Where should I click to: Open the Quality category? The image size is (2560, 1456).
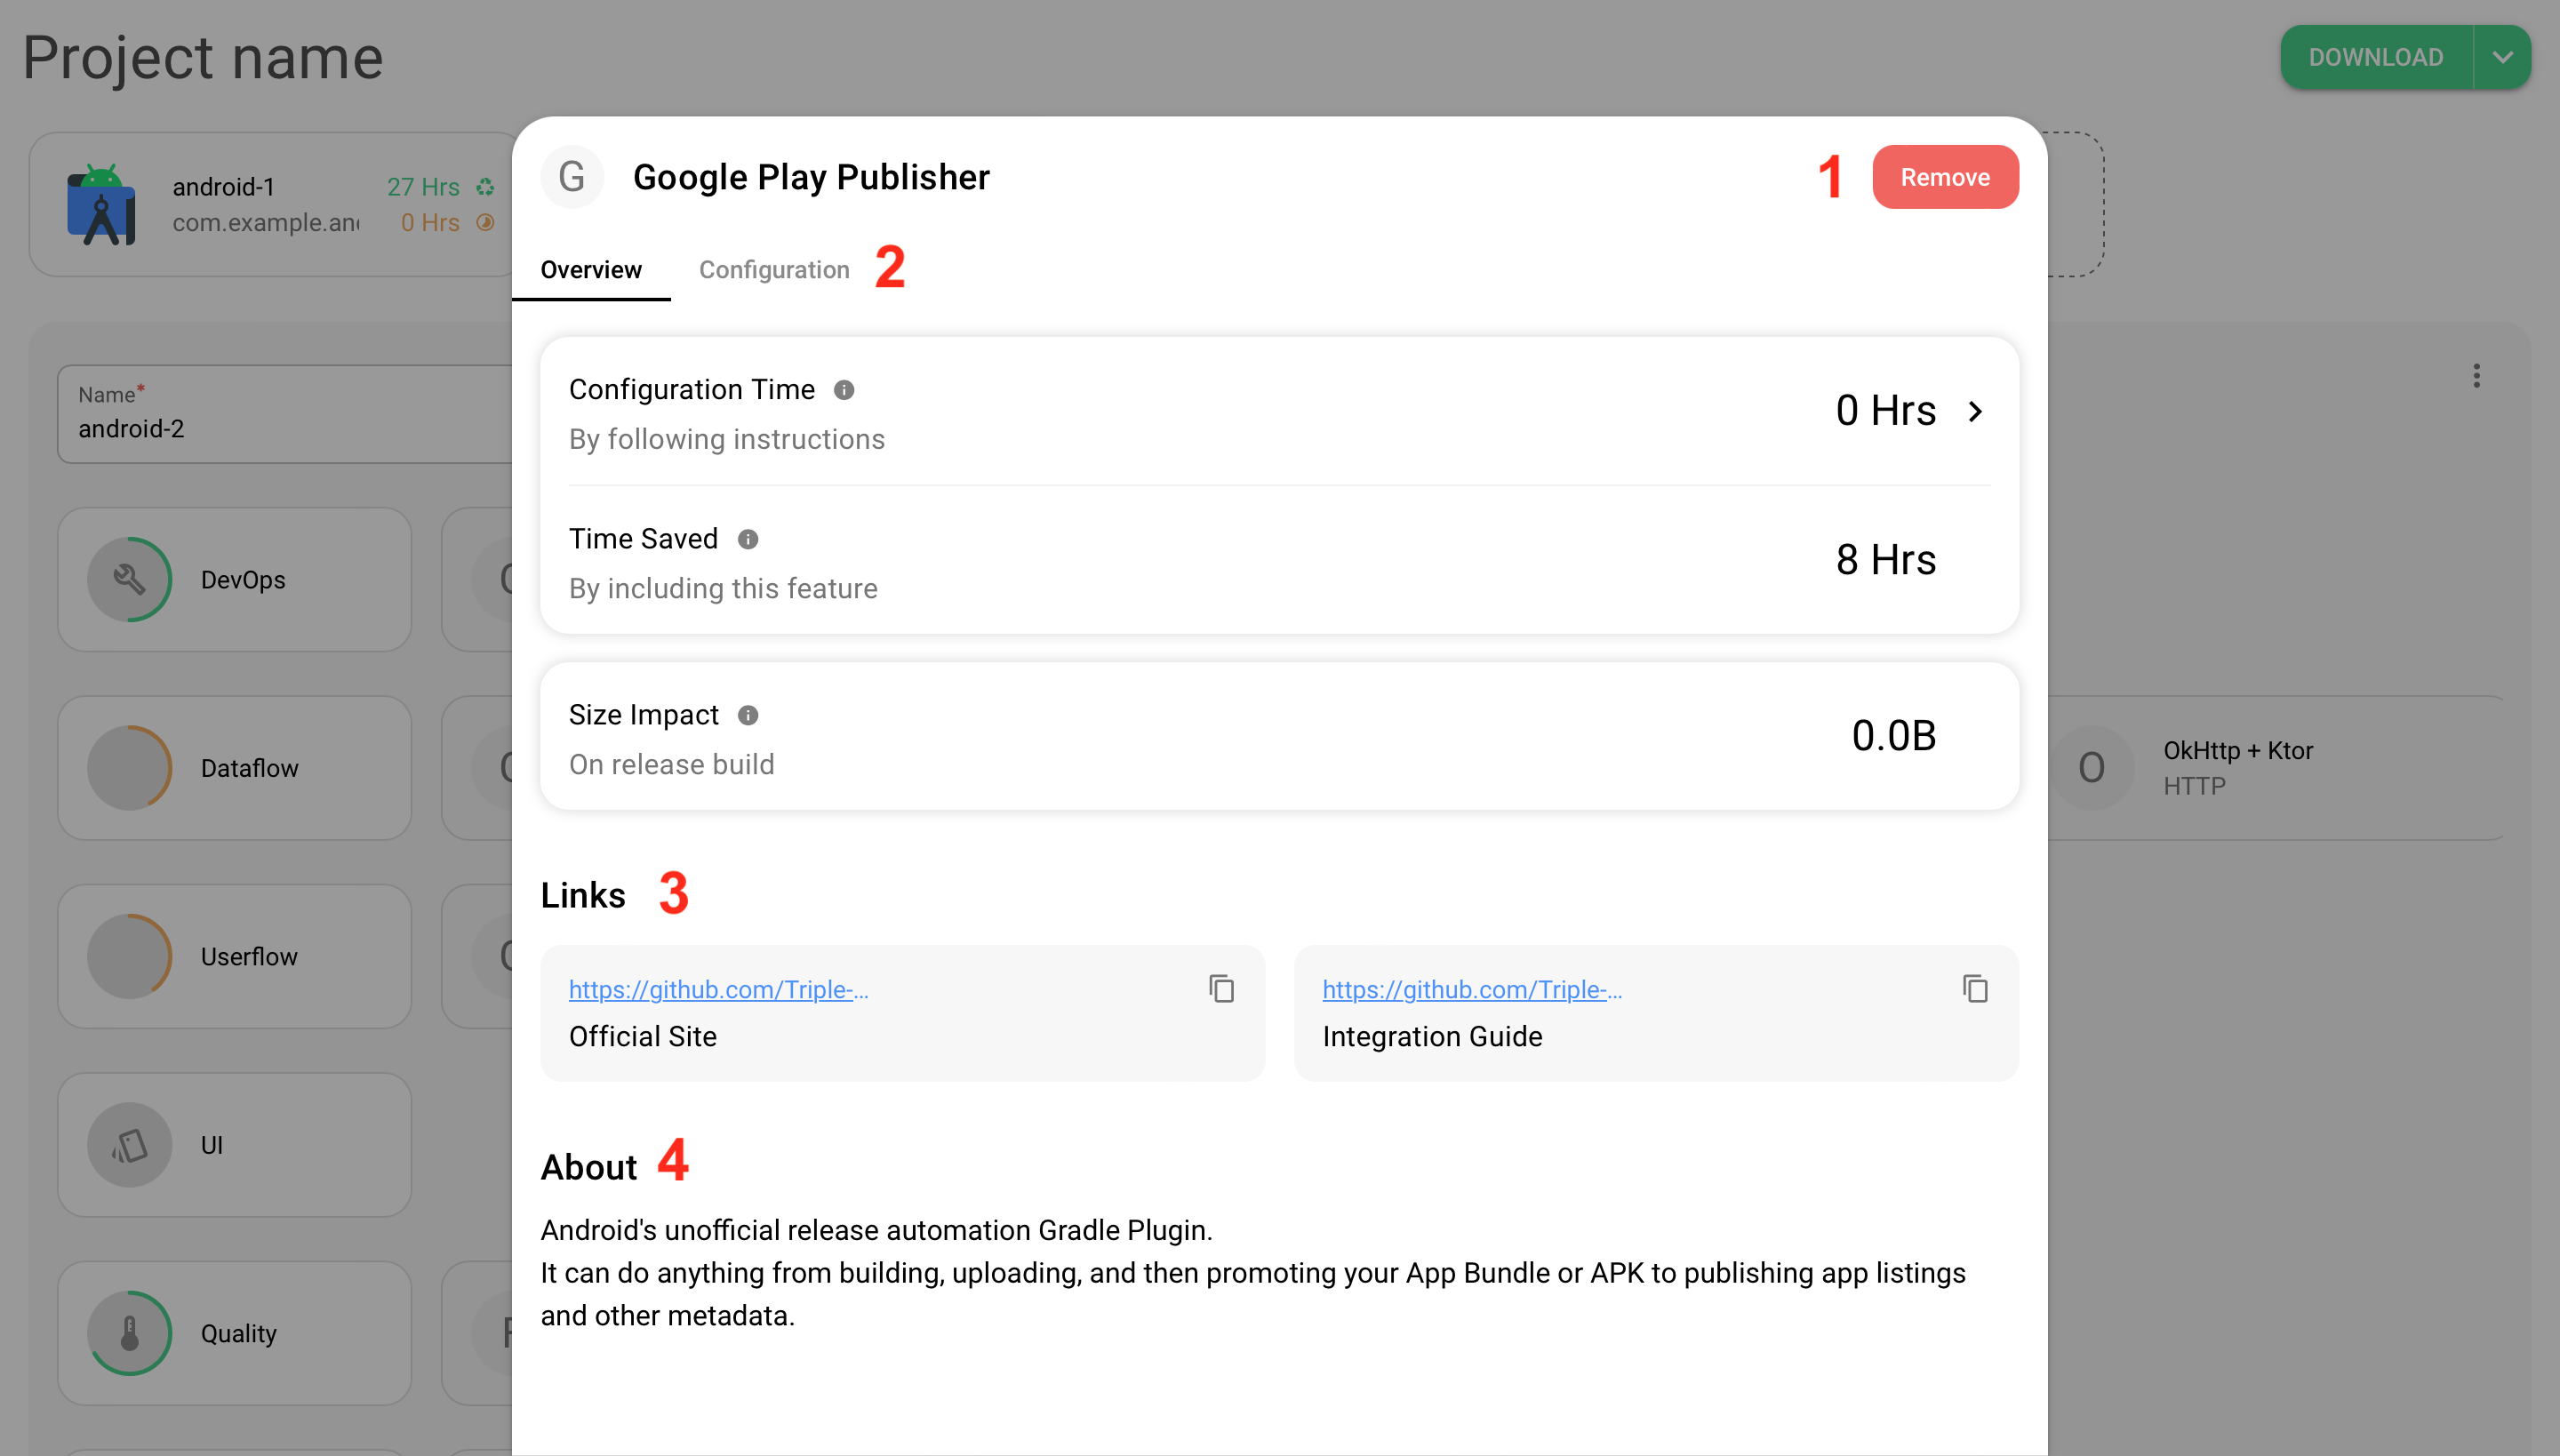pyautogui.click(x=234, y=1333)
